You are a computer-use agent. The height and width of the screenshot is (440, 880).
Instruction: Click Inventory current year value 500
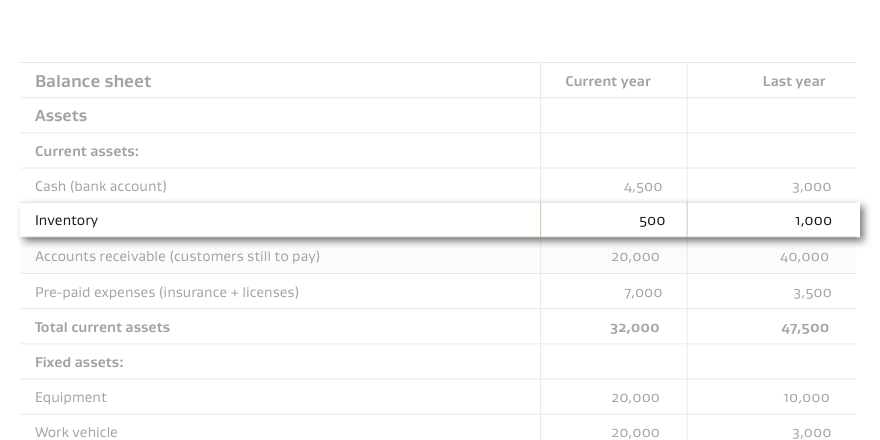[x=651, y=221]
